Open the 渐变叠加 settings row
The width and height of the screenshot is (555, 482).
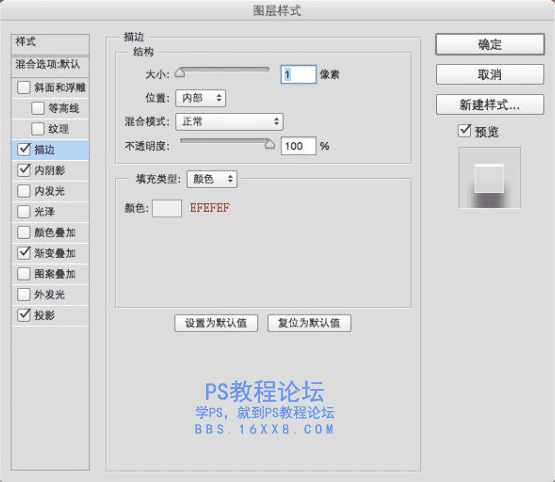(x=50, y=253)
